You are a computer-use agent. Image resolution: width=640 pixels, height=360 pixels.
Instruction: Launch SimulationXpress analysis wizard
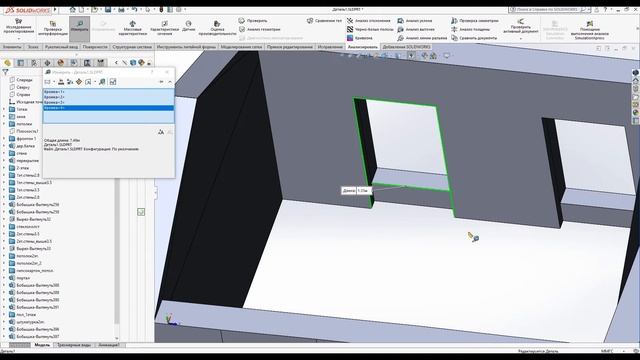589,30
